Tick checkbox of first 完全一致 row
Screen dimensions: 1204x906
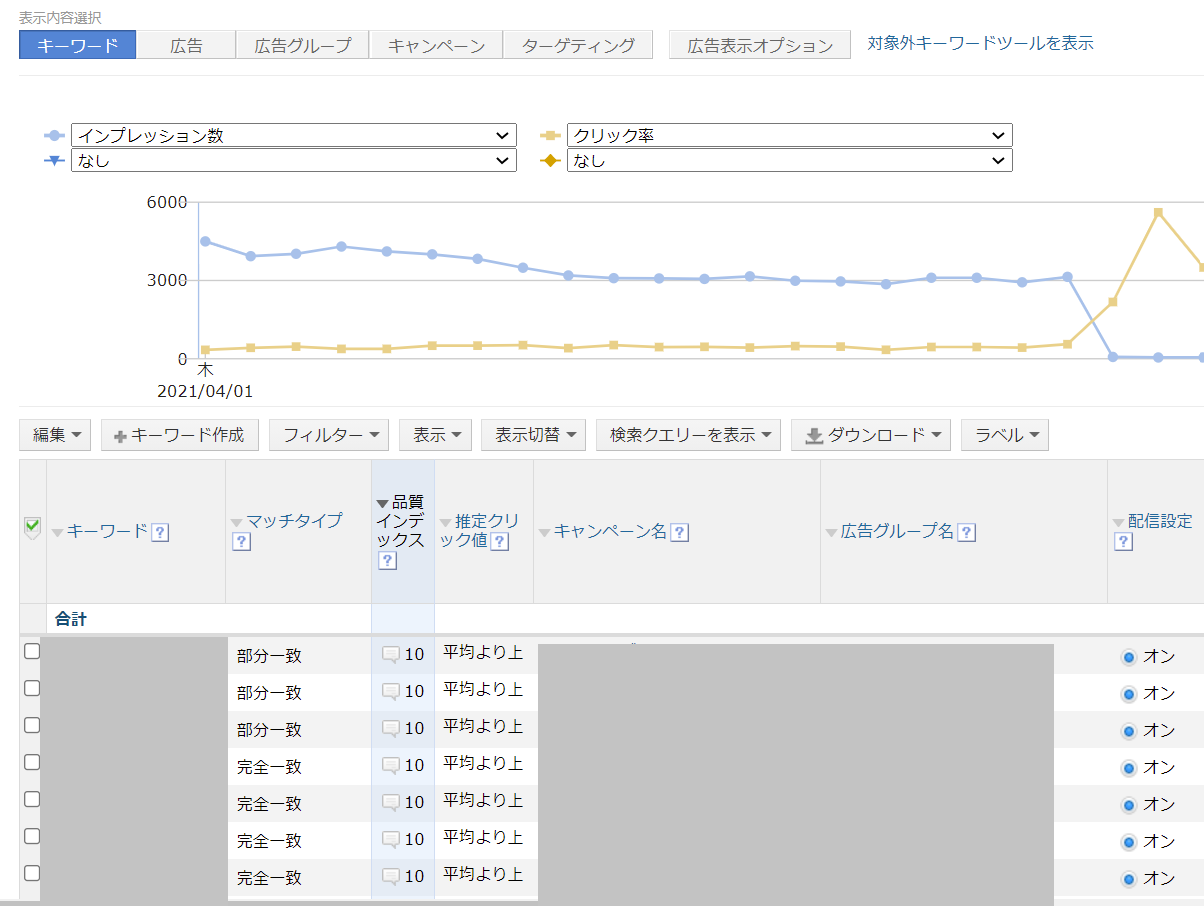tap(32, 762)
